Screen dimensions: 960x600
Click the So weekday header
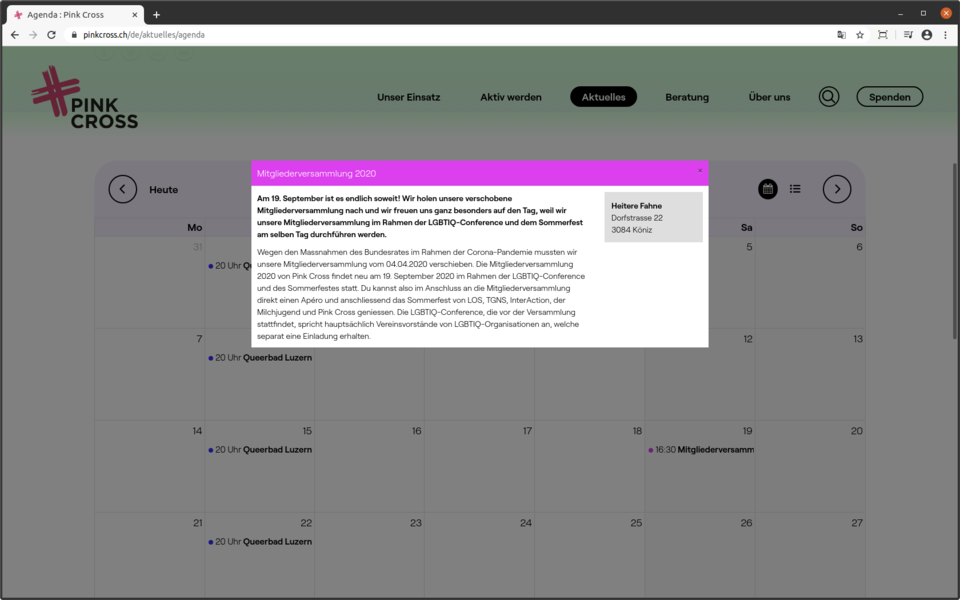click(x=857, y=227)
